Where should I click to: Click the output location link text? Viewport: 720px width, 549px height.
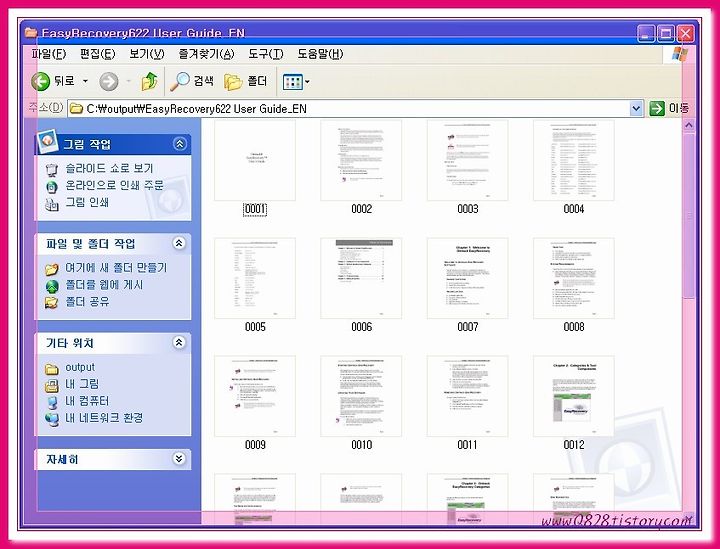coord(80,367)
